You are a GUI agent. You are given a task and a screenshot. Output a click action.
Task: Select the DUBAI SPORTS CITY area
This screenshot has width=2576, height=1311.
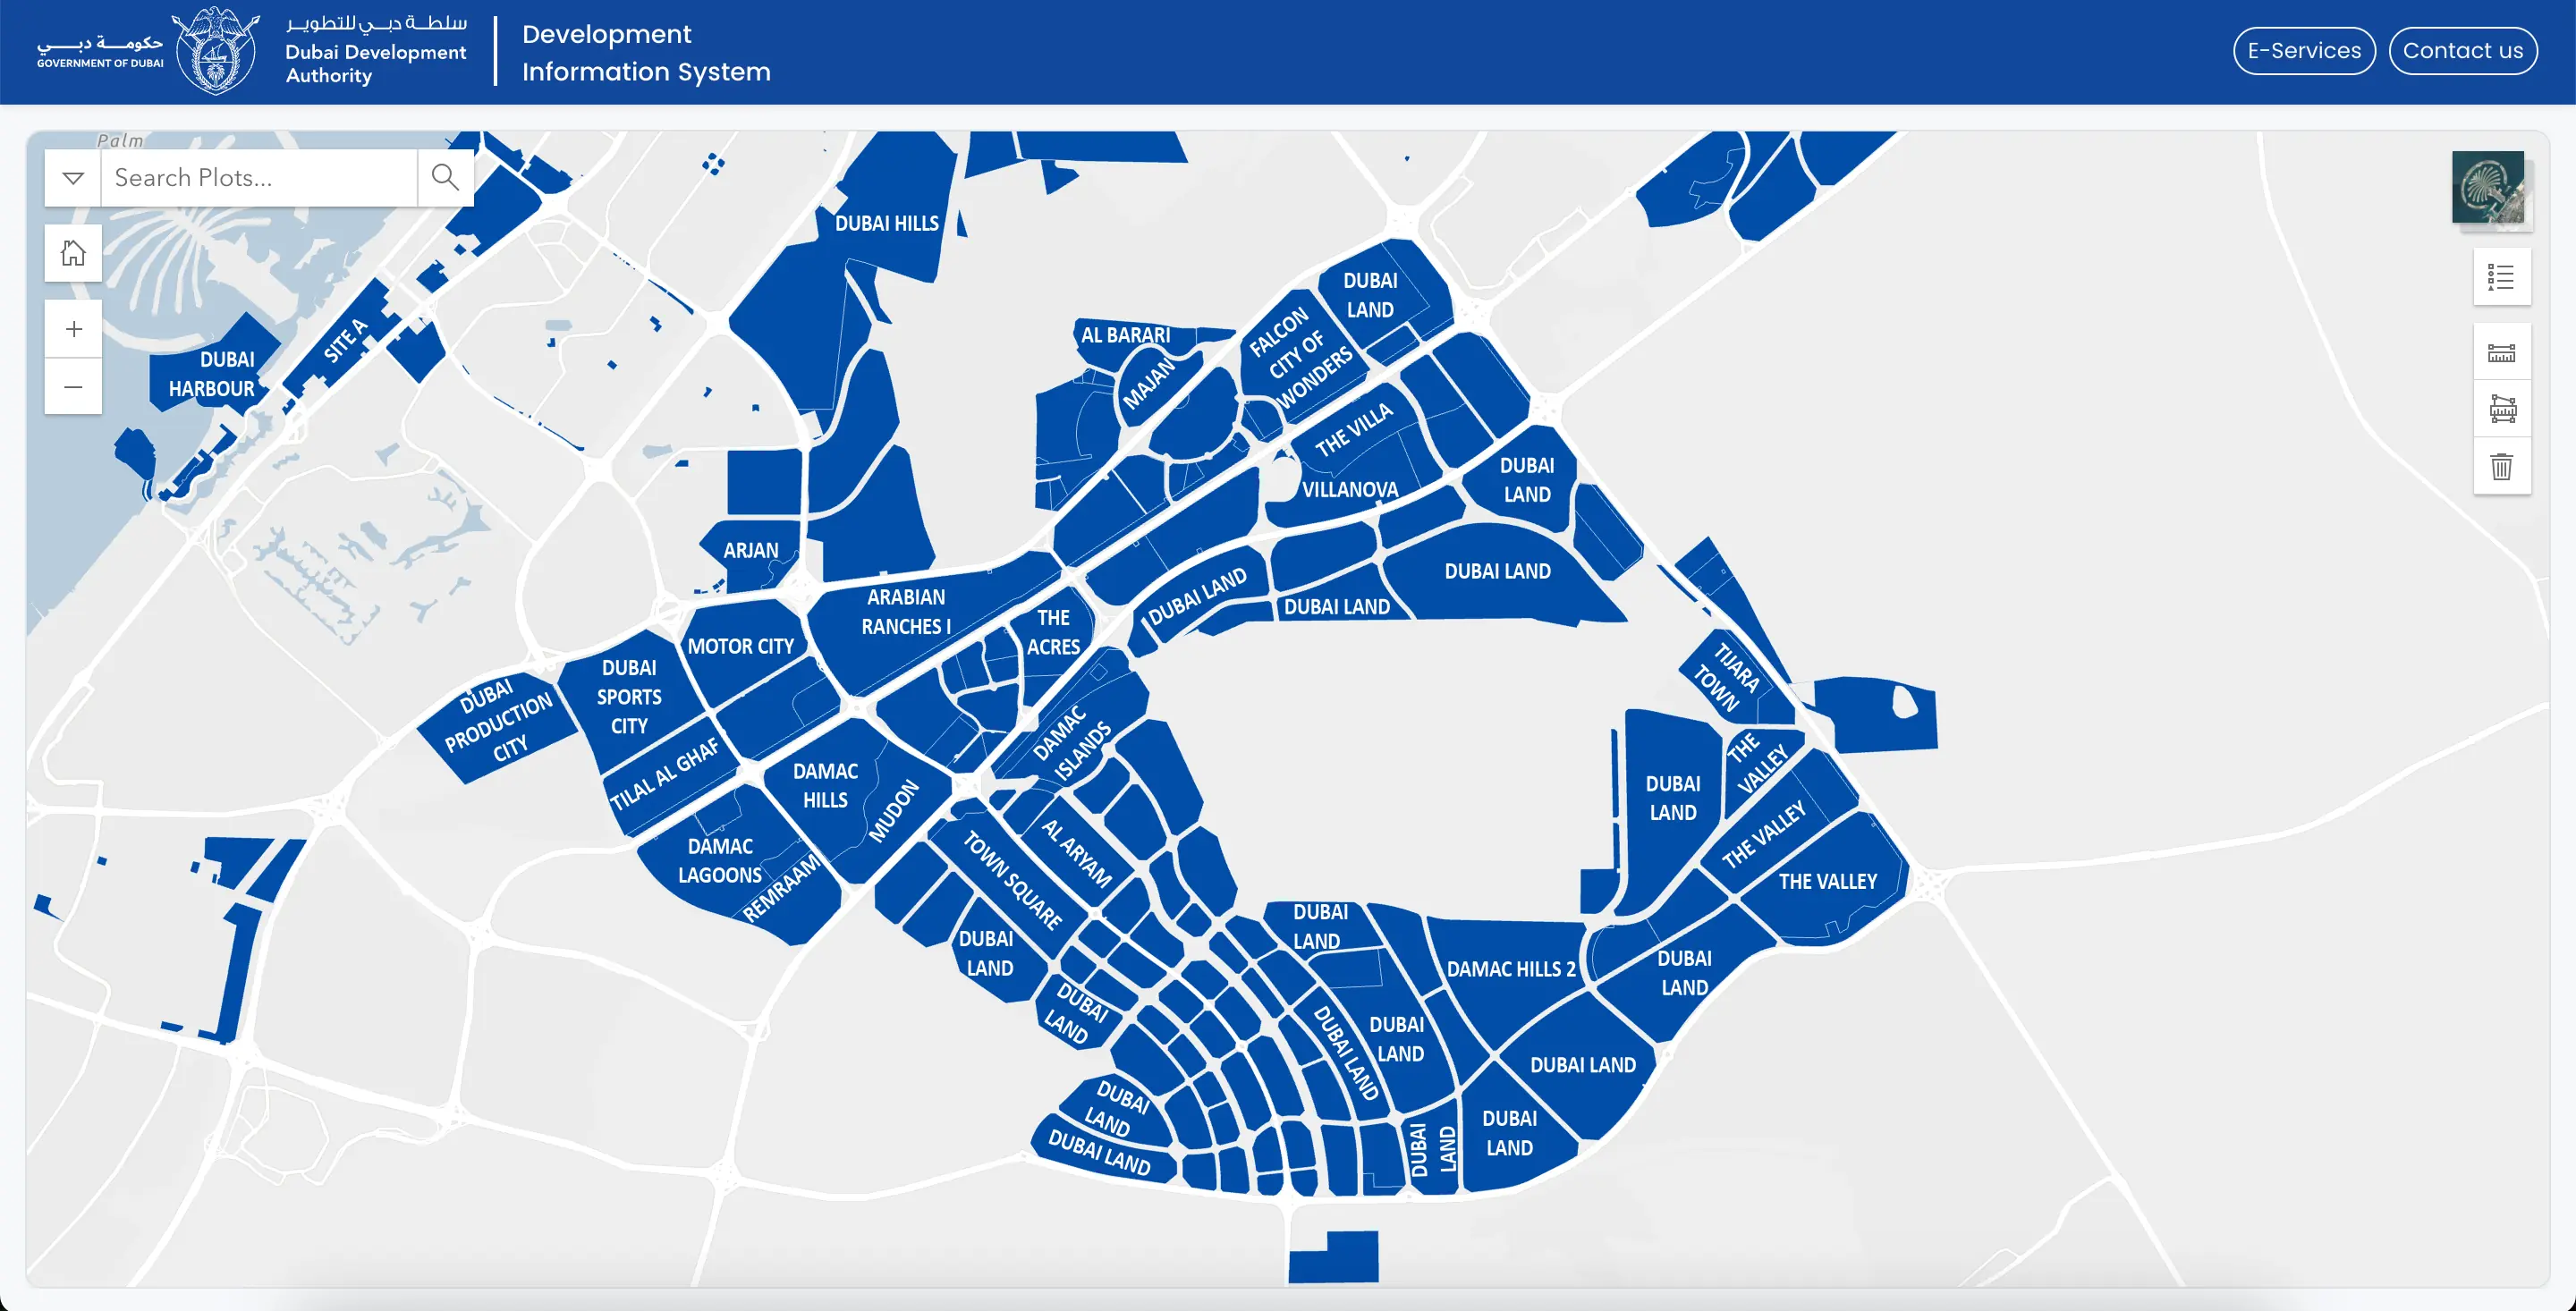click(x=629, y=697)
